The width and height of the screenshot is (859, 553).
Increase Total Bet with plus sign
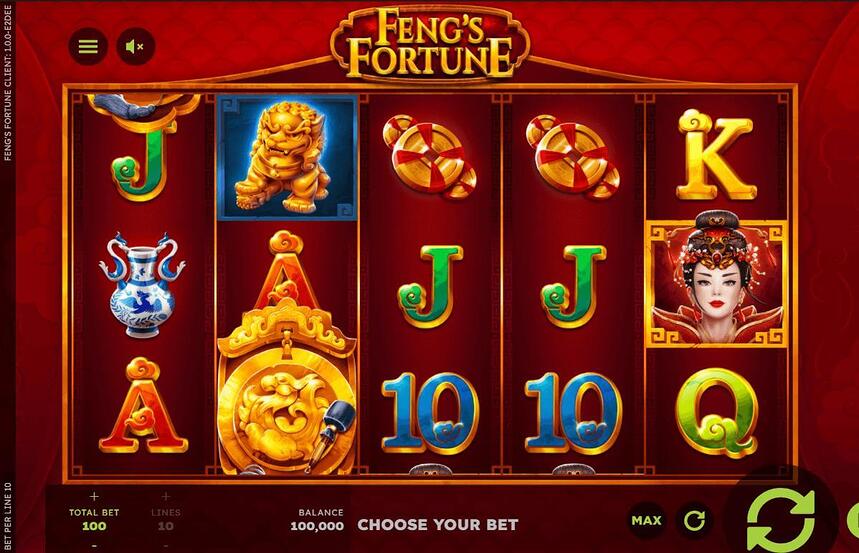coord(94,497)
